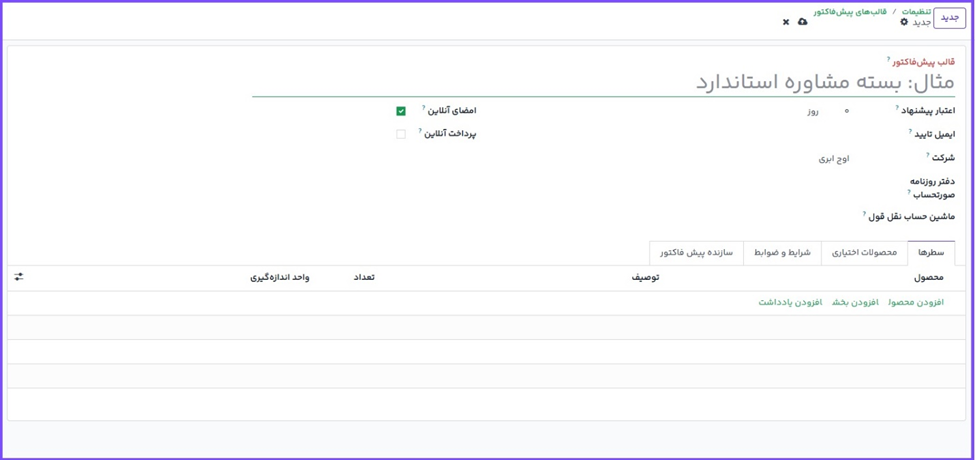This screenshot has width=975, height=460.
Task: Uncheck the امضای آنلاین checkbox
Action: 401,111
